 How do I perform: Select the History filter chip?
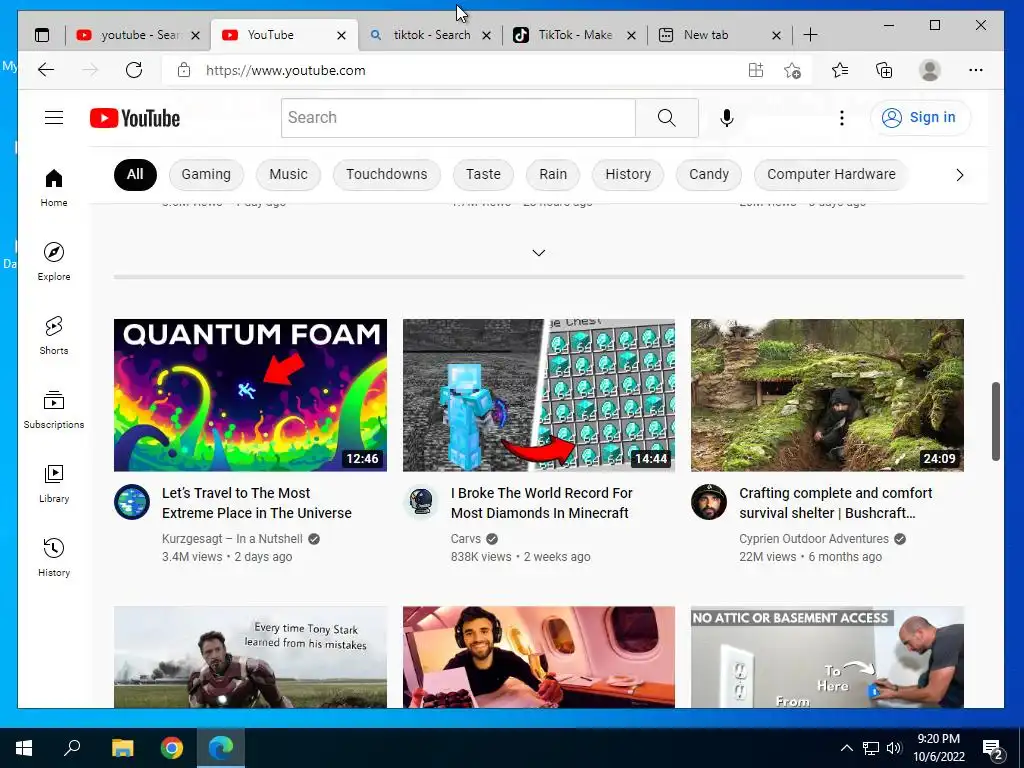click(x=628, y=174)
